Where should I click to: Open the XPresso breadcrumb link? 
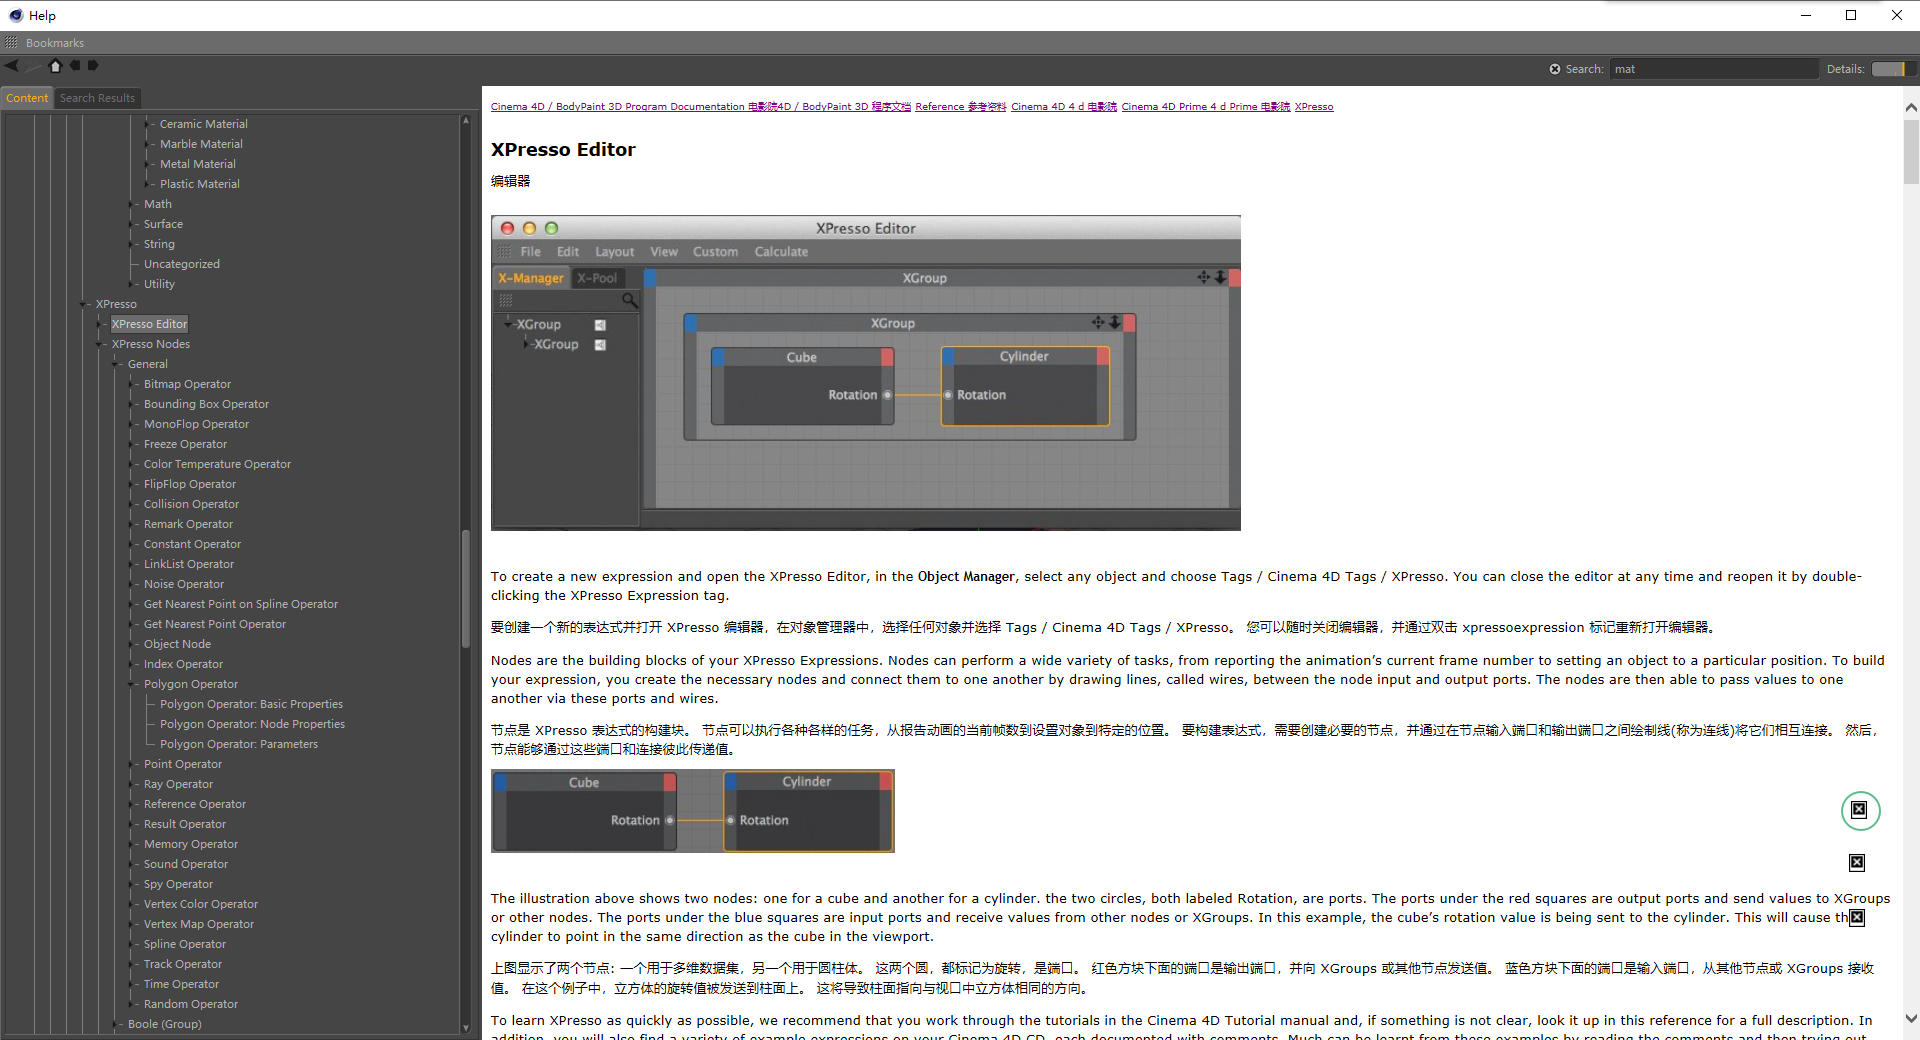click(x=1314, y=107)
